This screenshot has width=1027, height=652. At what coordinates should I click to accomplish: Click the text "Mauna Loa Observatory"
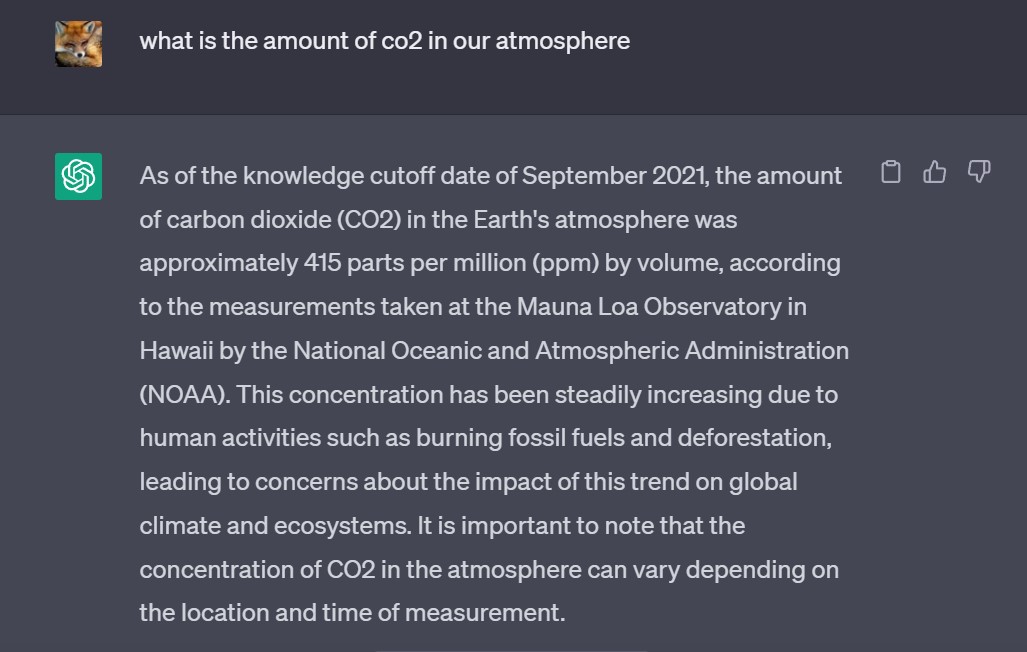(649, 307)
